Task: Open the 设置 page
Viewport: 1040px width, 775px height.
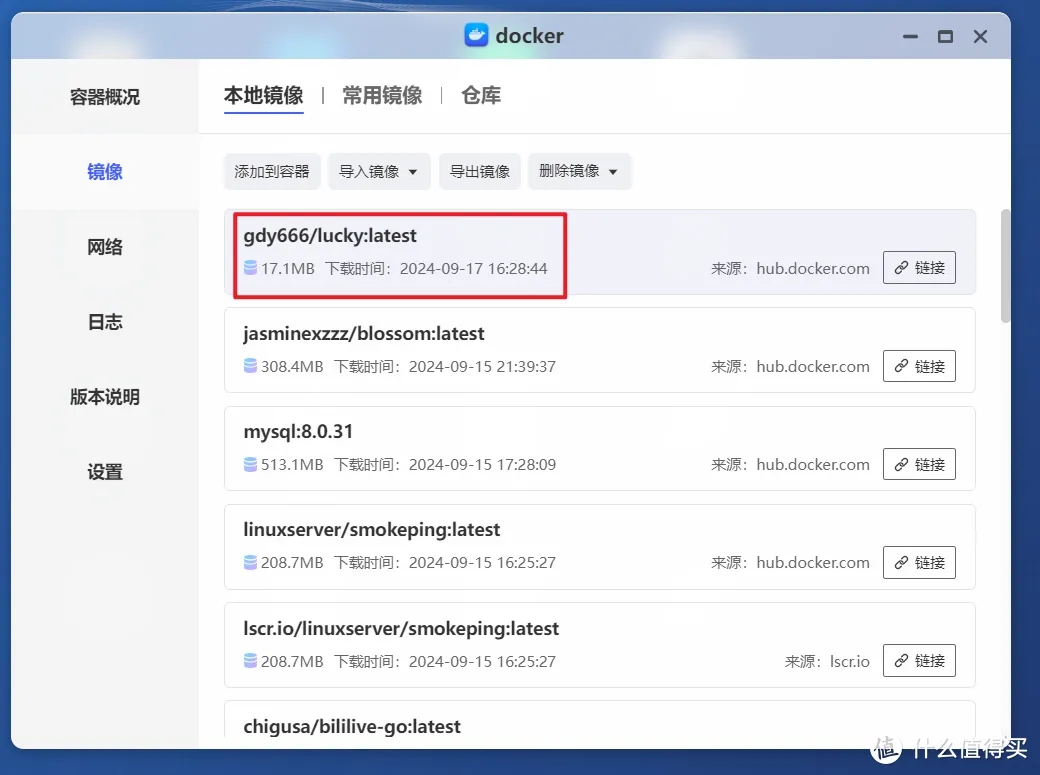Action: [x=104, y=471]
